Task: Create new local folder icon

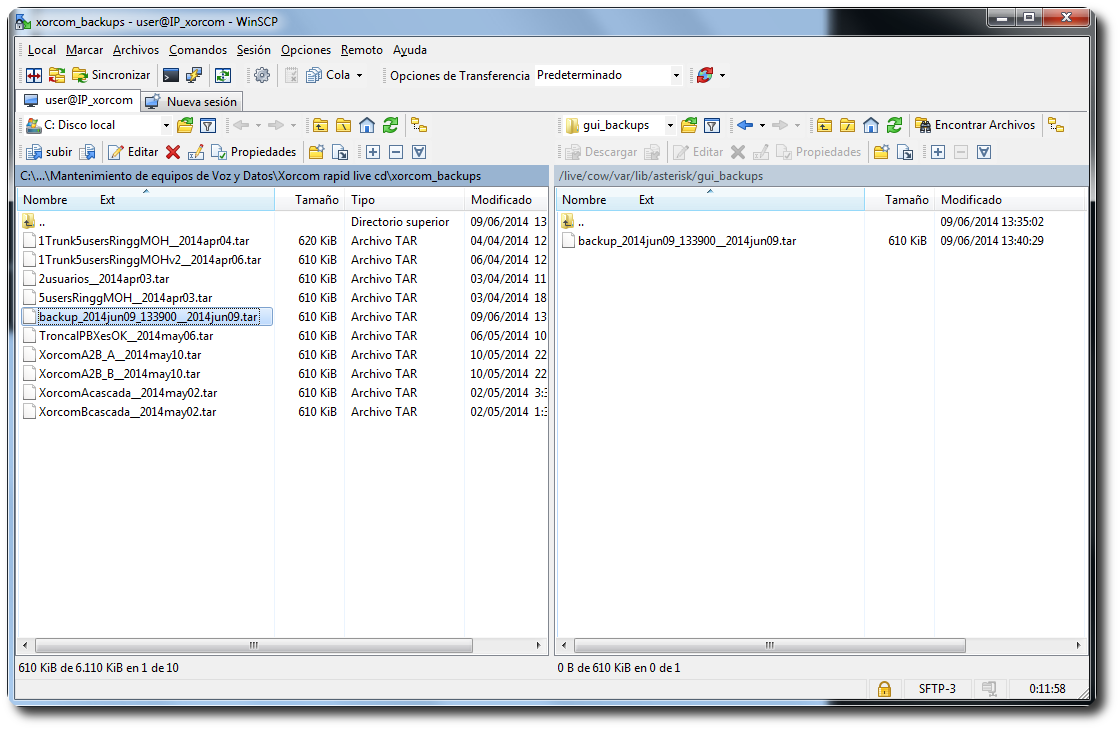Action: 316,152
